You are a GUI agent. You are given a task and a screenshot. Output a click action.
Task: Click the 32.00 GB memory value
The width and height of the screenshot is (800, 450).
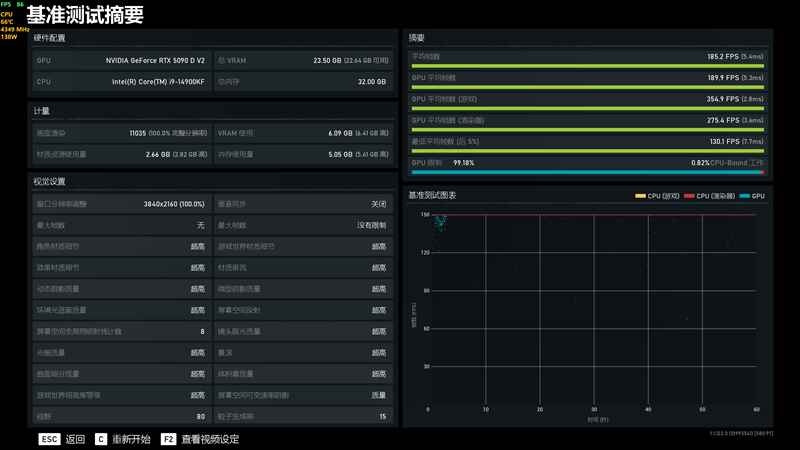point(372,82)
